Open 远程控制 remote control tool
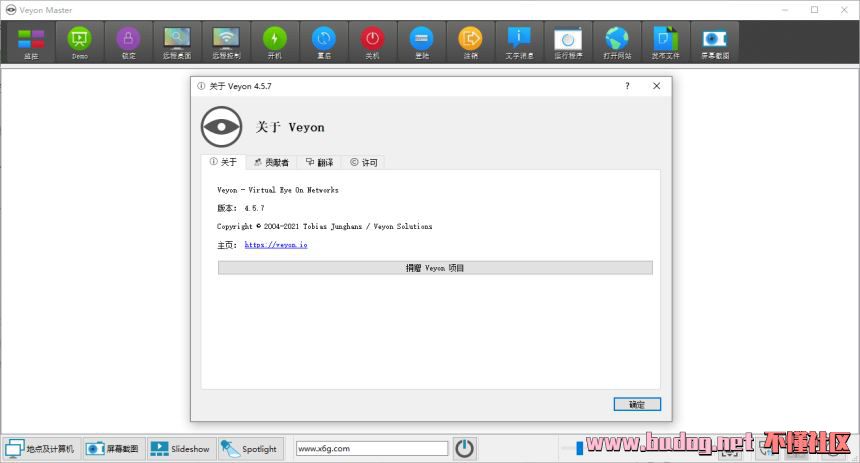 click(226, 43)
